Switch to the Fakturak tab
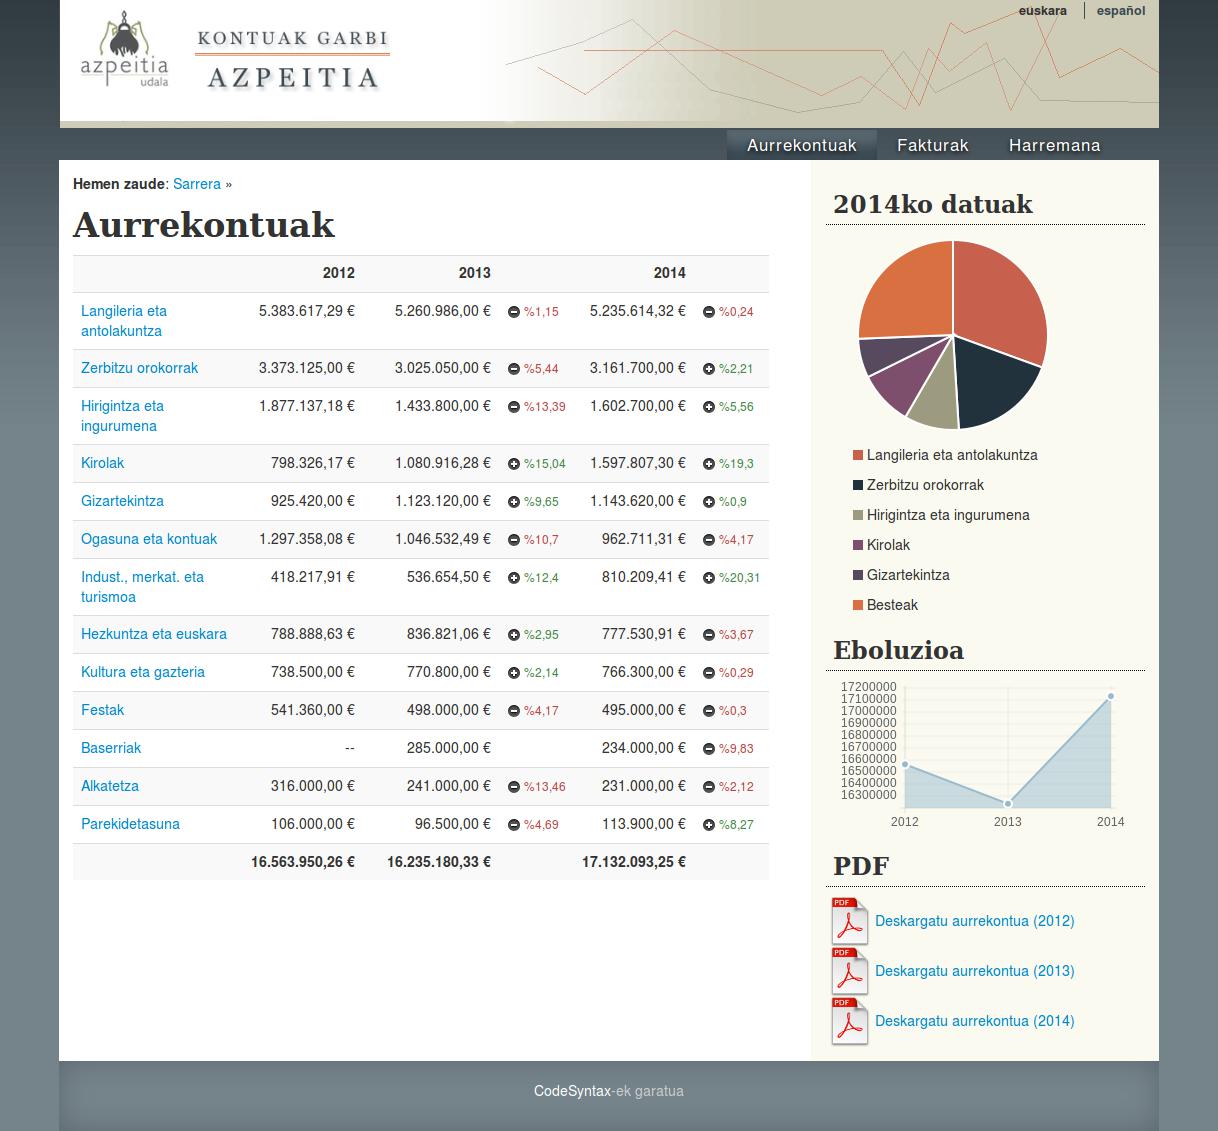 click(x=932, y=145)
